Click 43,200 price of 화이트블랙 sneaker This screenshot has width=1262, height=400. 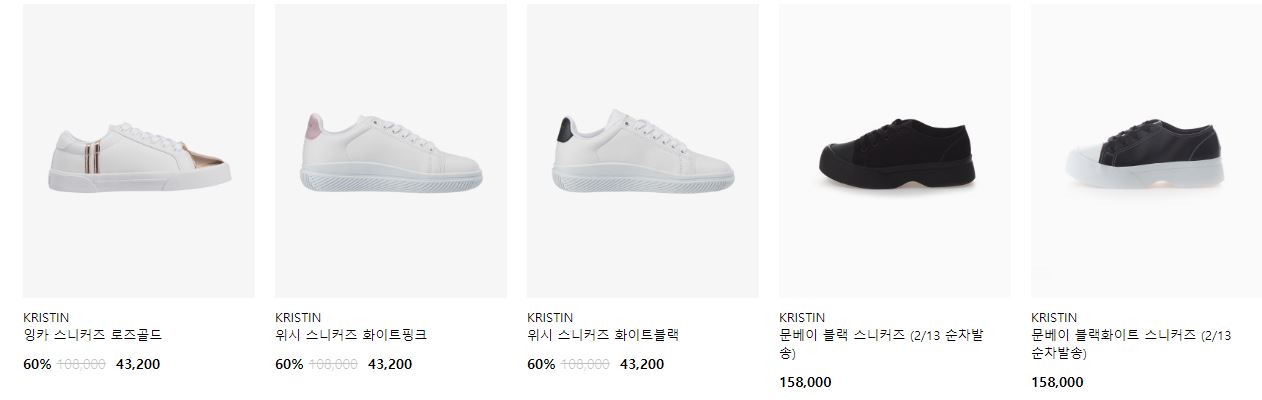click(642, 364)
